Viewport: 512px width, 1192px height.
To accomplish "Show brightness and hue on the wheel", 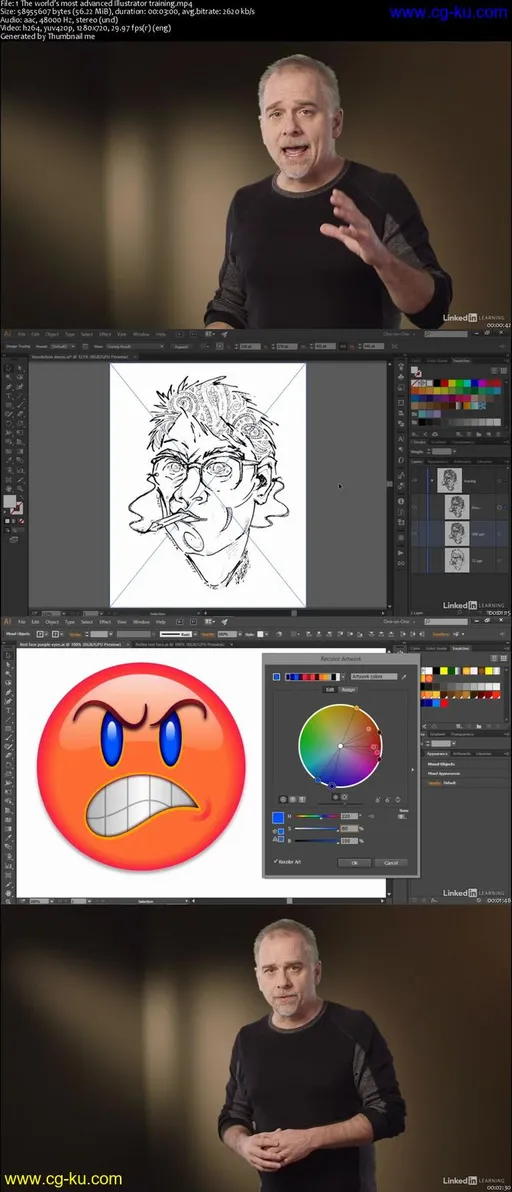I will (345, 797).
